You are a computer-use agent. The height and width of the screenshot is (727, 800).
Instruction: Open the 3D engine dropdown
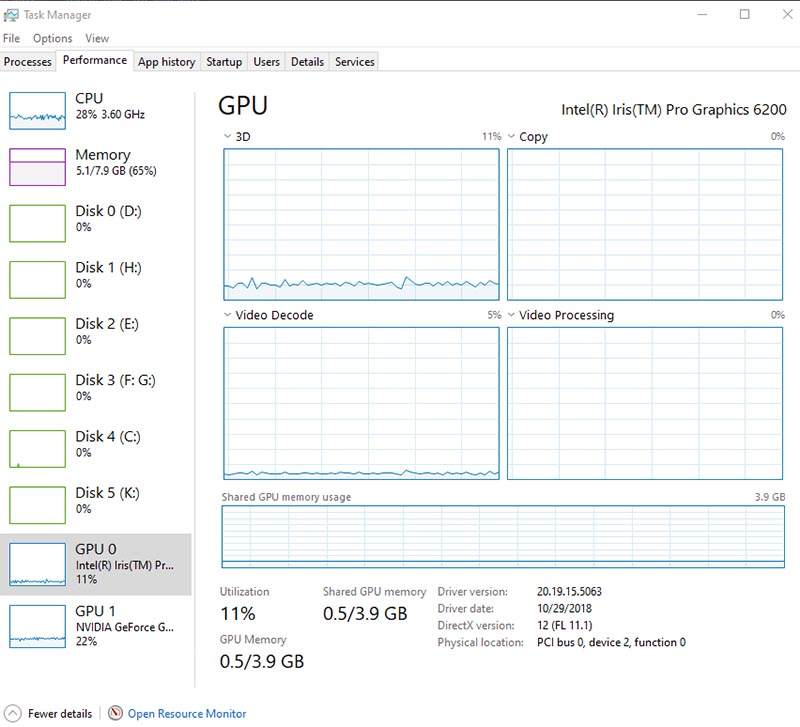[x=228, y=136]
